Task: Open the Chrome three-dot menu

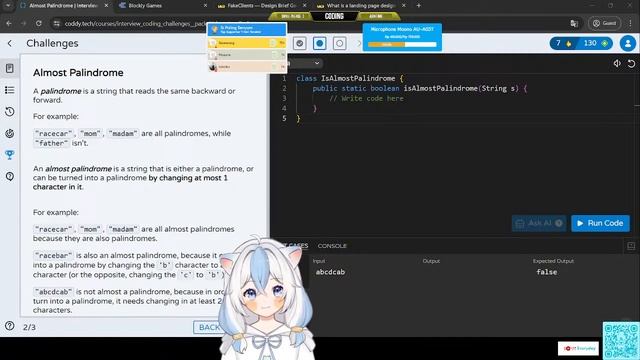Action: pos(631,24)
